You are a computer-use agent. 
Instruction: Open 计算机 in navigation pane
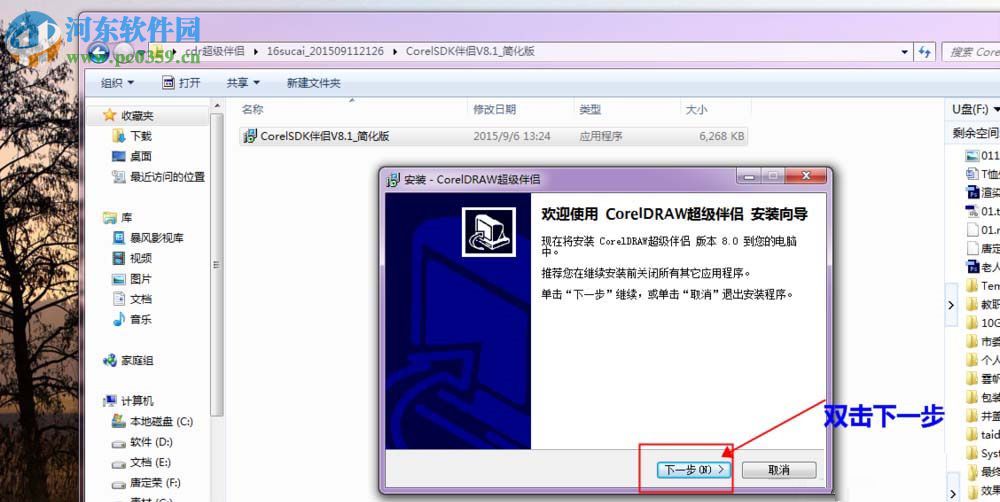coord(137,401)
